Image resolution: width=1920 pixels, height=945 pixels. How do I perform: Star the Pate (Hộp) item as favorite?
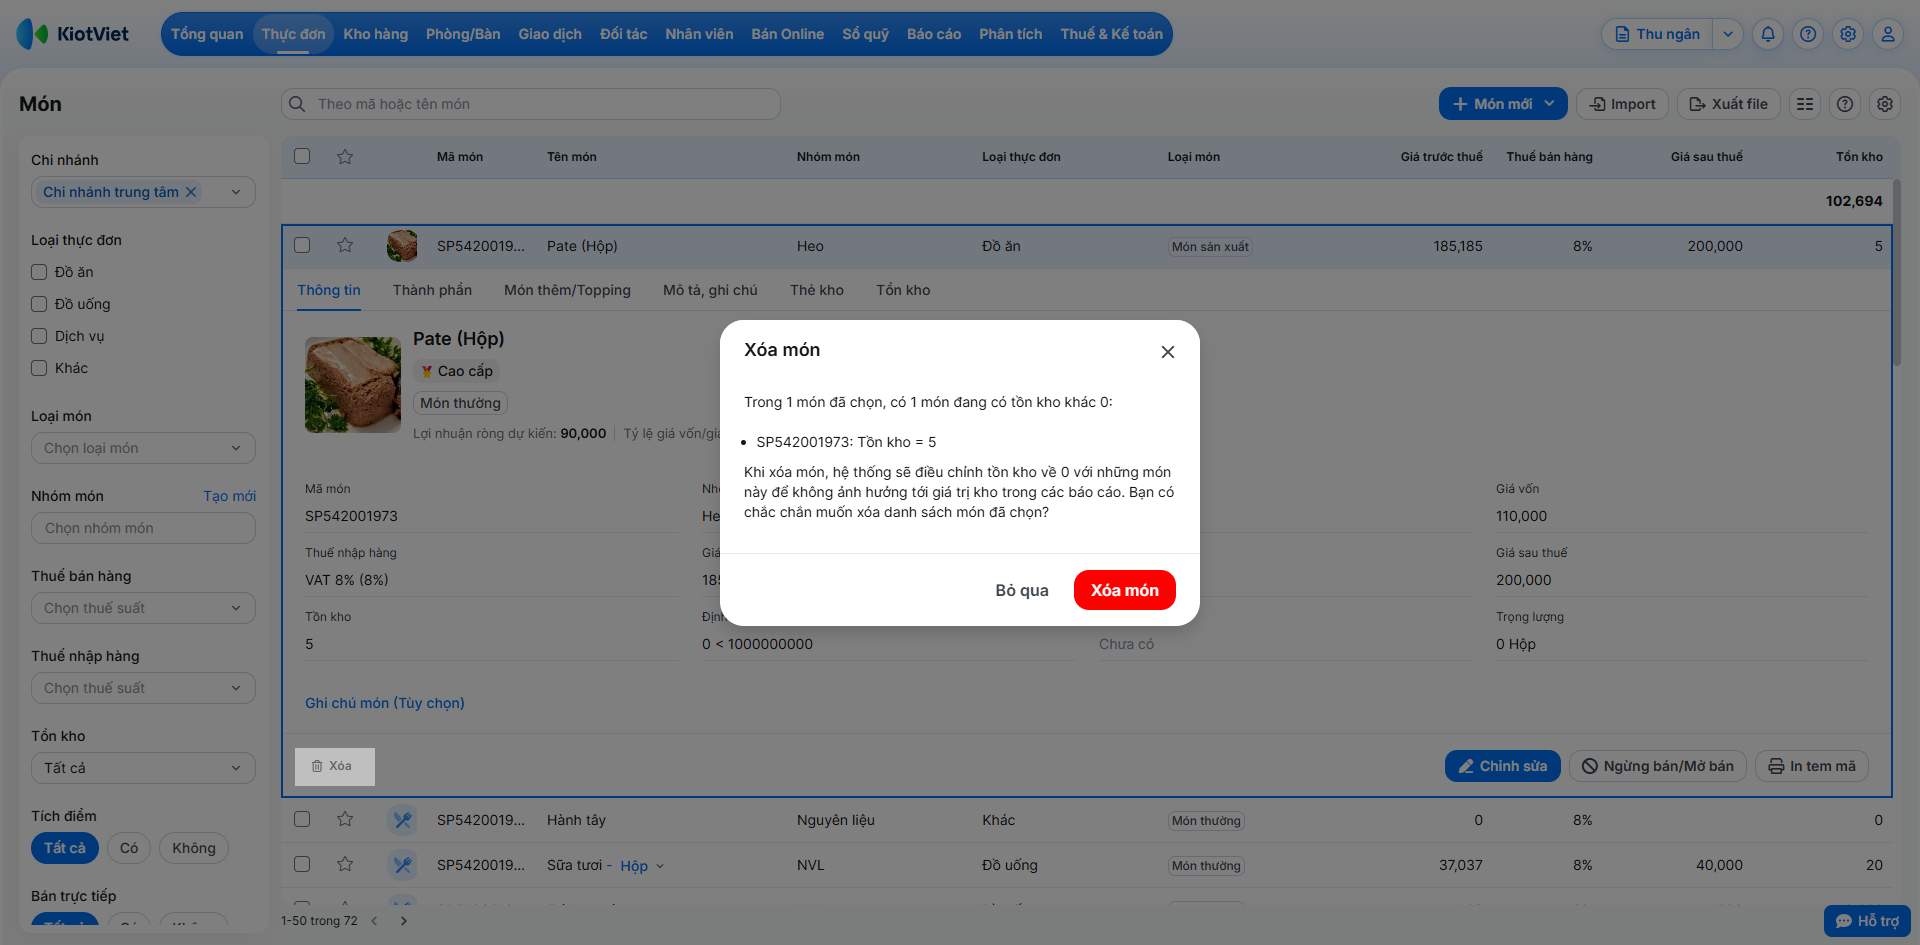pyautogui.click(x=345, y=245)
